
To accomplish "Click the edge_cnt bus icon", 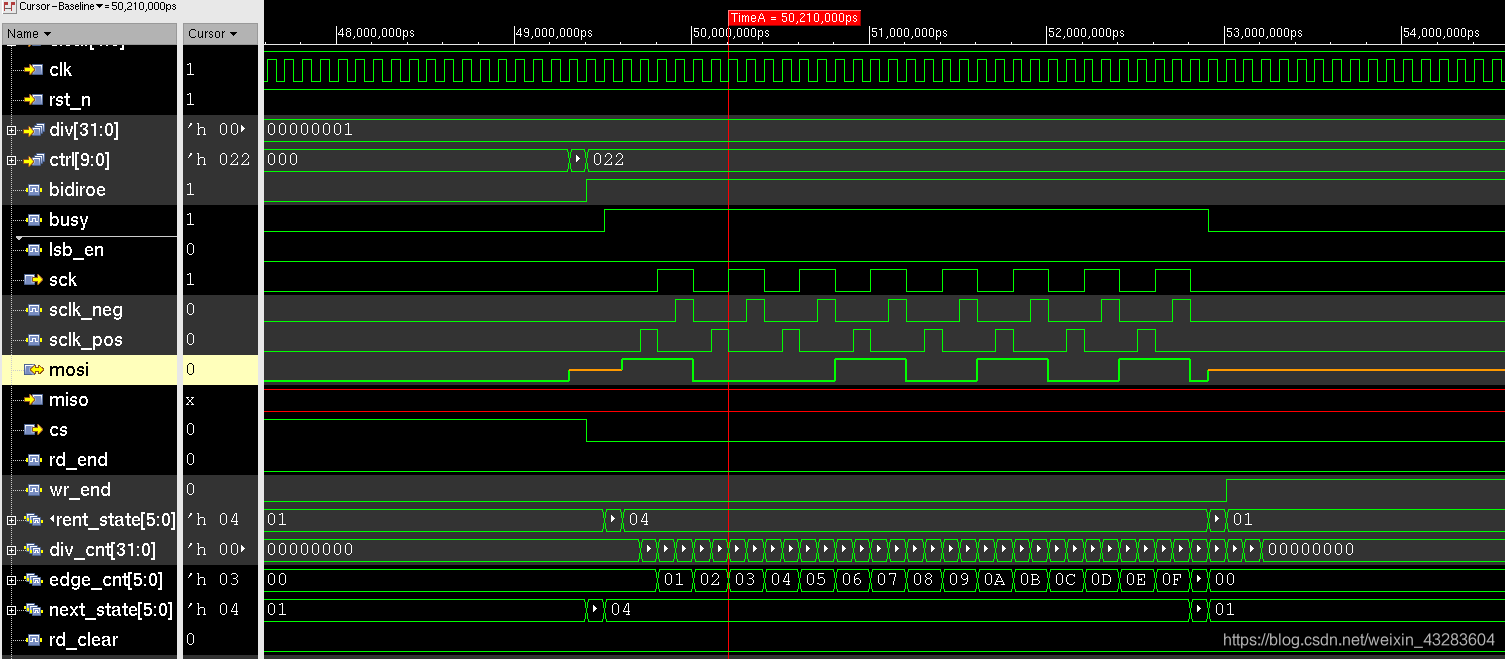I will click(x=34, y=580).
